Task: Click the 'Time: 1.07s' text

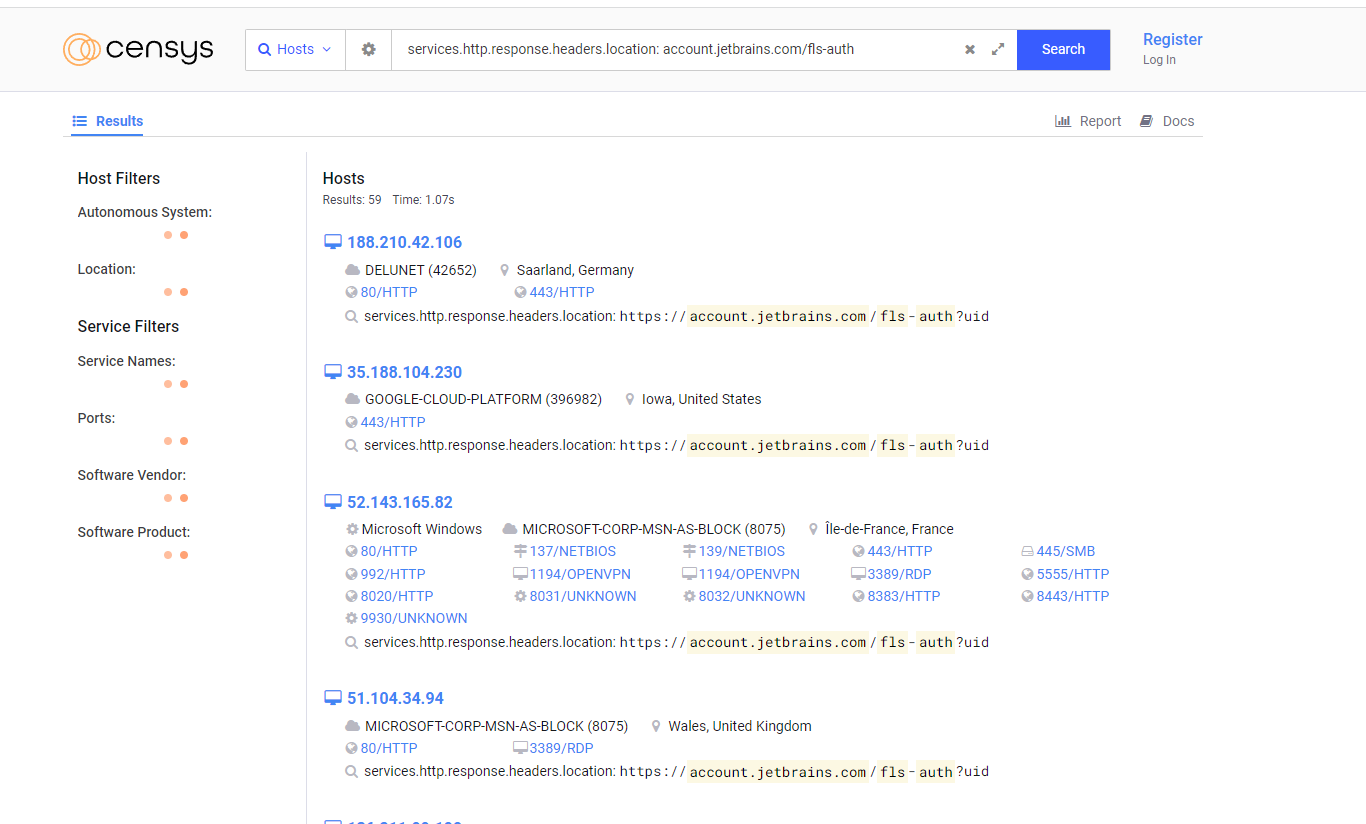Action: click(x=424, y=200)
